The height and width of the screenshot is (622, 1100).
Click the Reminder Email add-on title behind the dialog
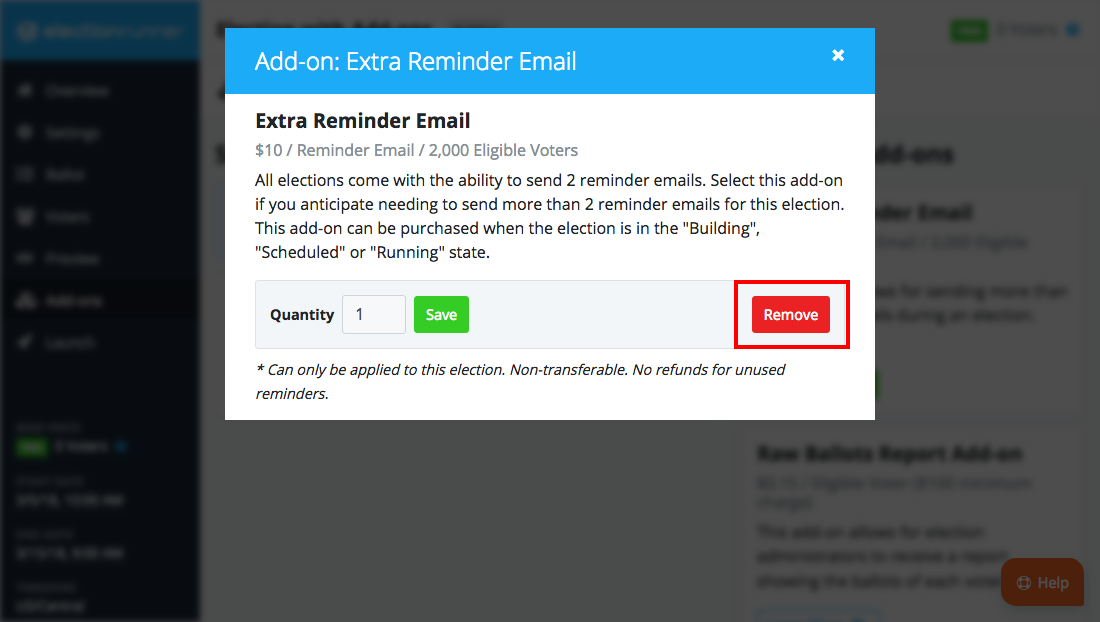(925, 212)
